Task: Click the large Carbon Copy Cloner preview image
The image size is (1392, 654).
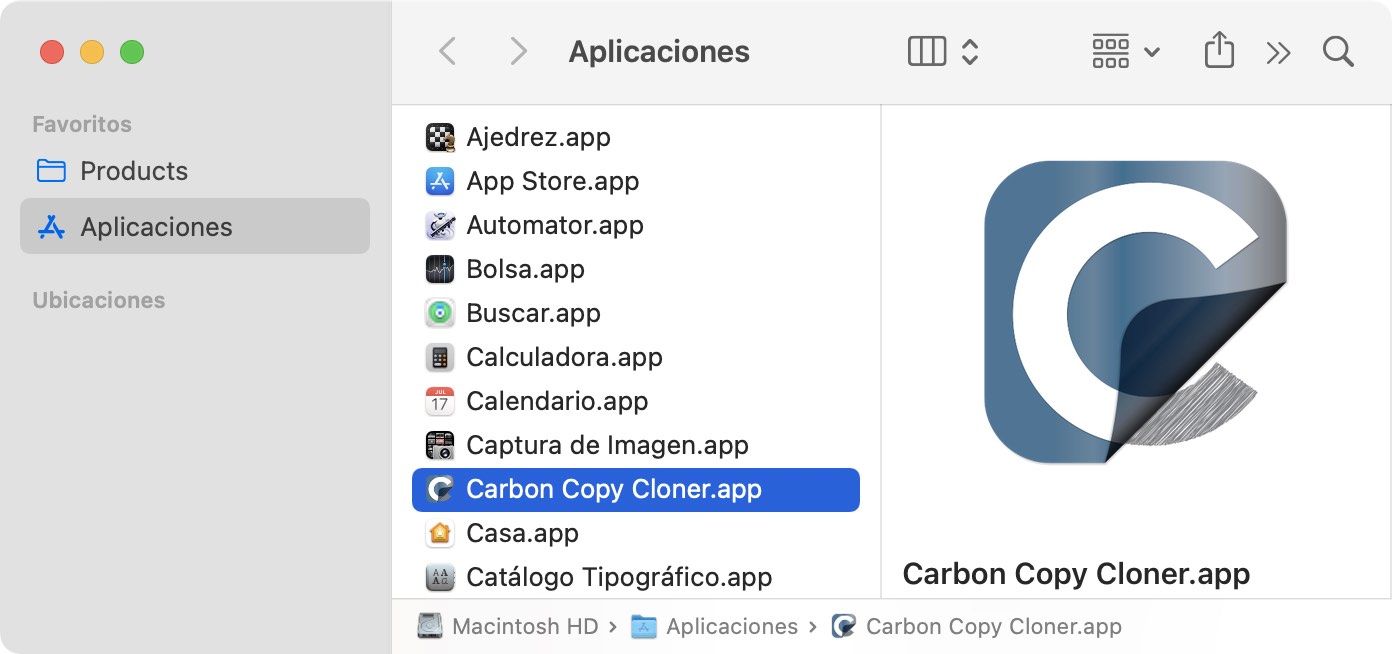Action: point(1136,312)
